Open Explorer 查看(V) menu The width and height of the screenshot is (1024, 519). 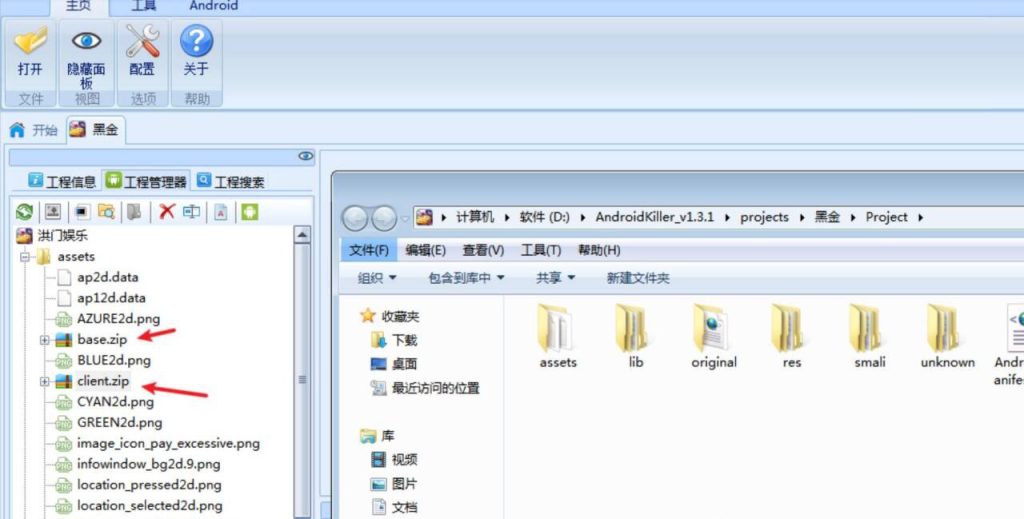click(x=483, y=251)
